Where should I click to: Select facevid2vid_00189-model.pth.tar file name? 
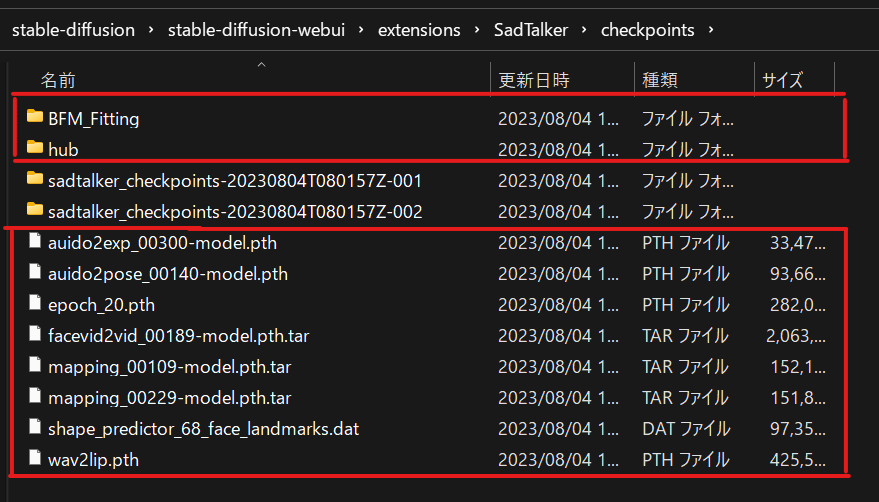click(x=179, y=336)
